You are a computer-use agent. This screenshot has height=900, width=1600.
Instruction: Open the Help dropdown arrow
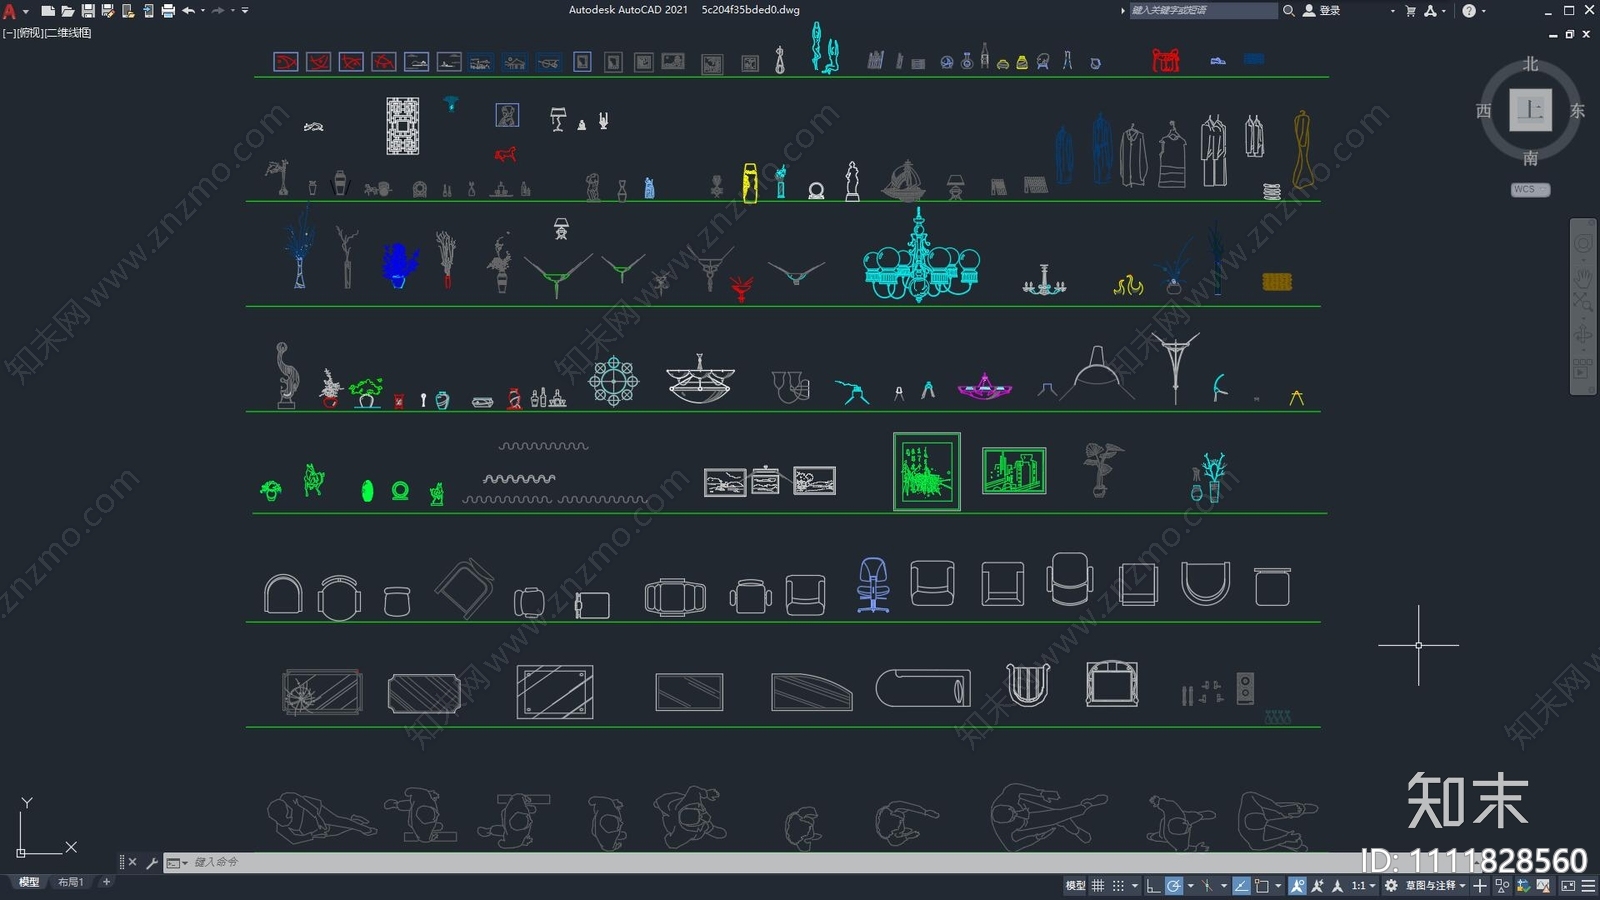click(x=1483, y=11)
